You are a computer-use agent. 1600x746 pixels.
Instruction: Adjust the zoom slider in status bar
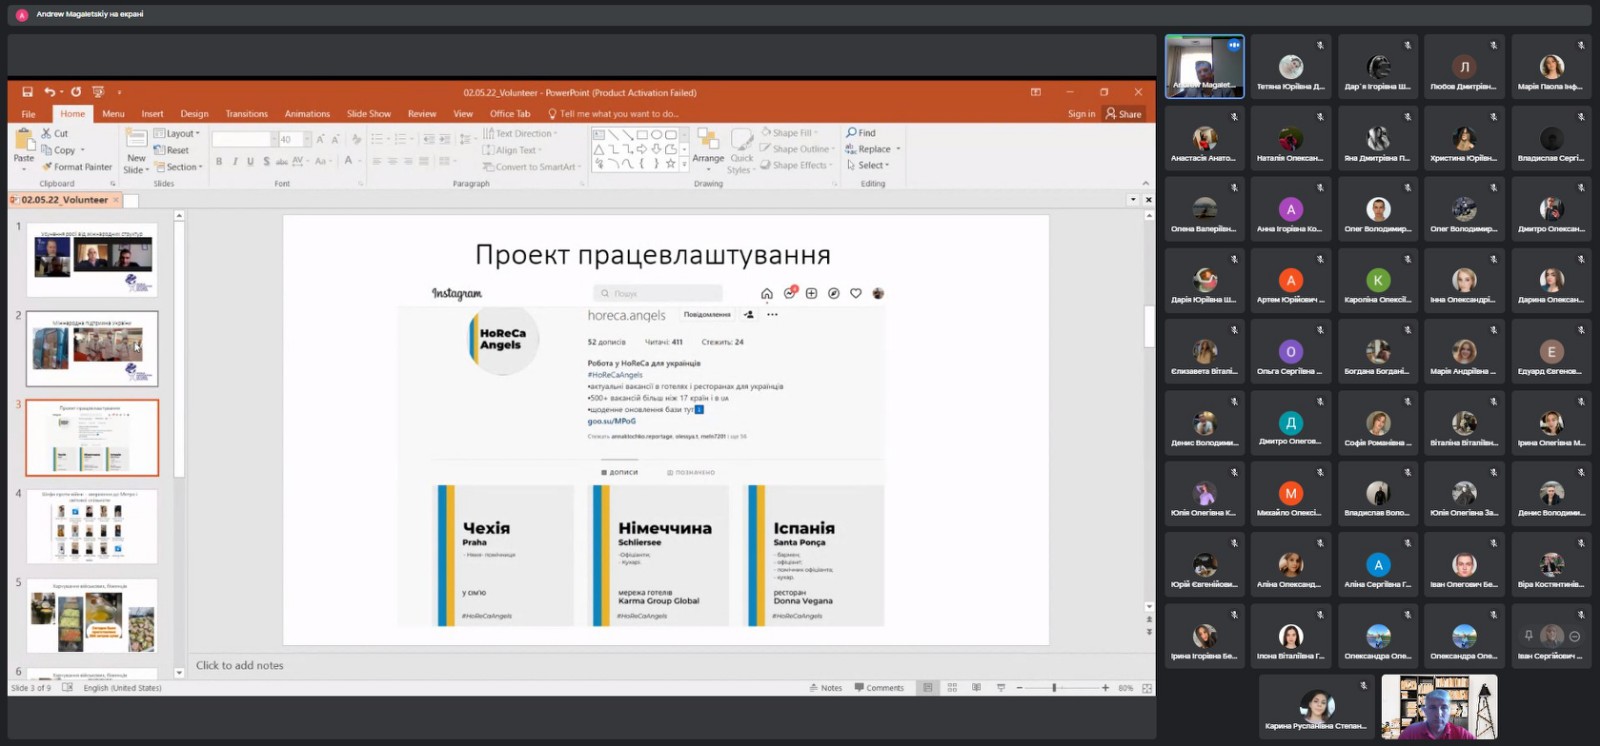pos(1054,688)
